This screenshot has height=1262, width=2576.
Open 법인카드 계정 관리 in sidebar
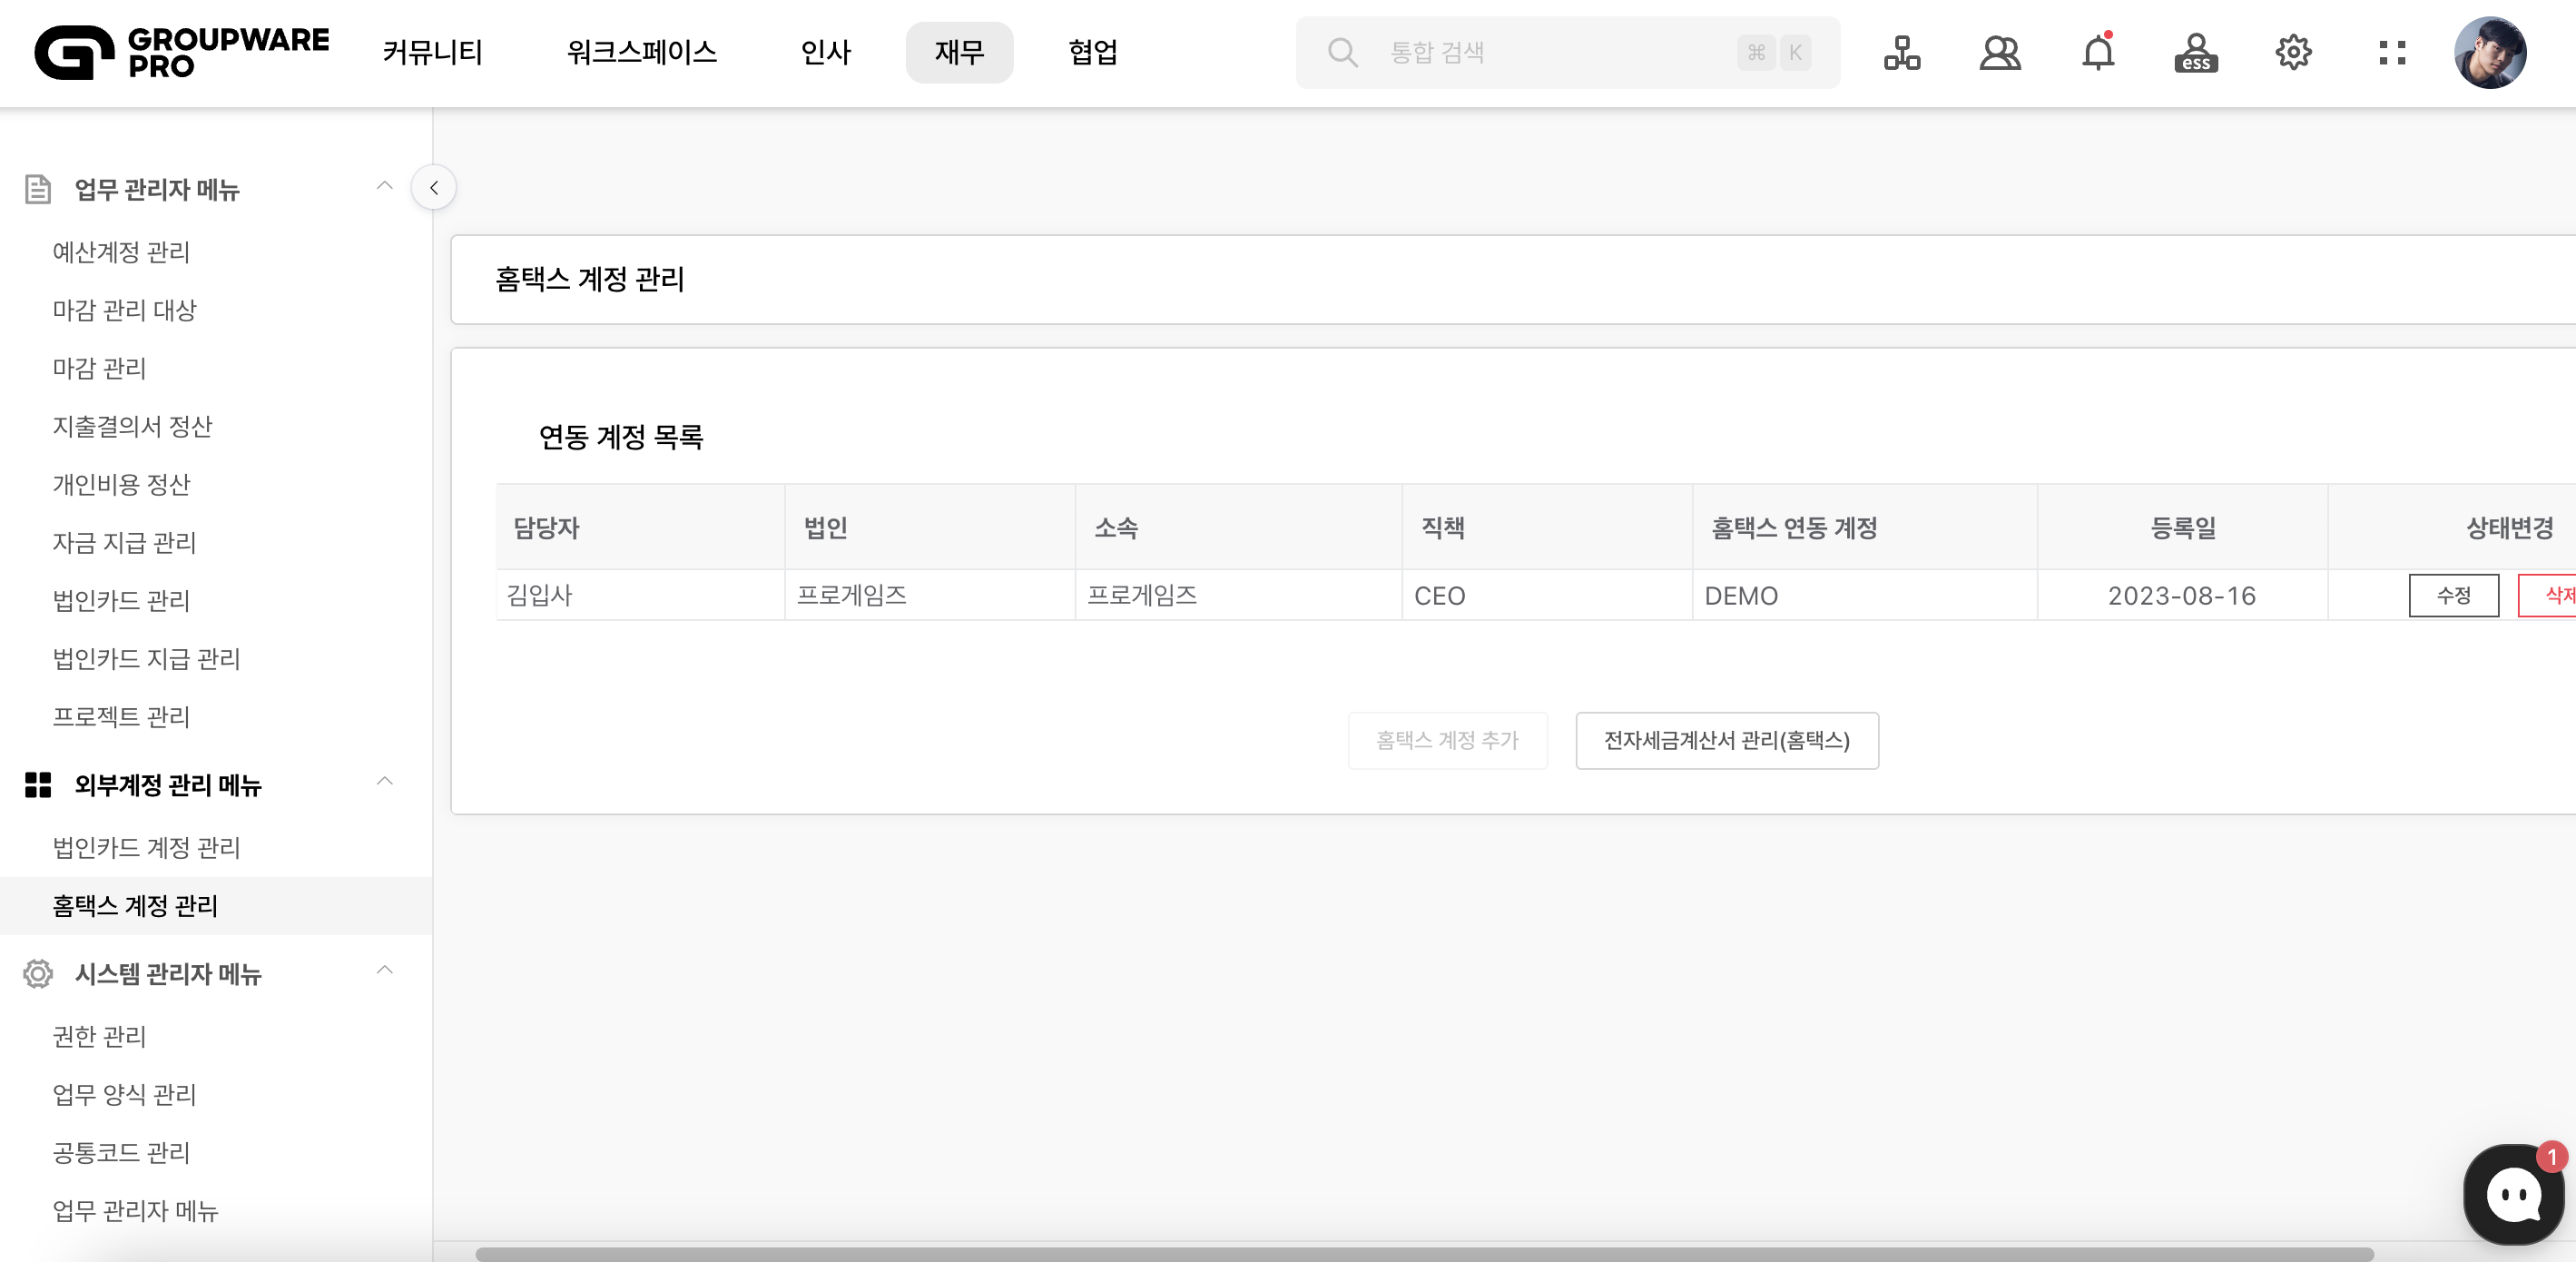click(x=146, y=847)
